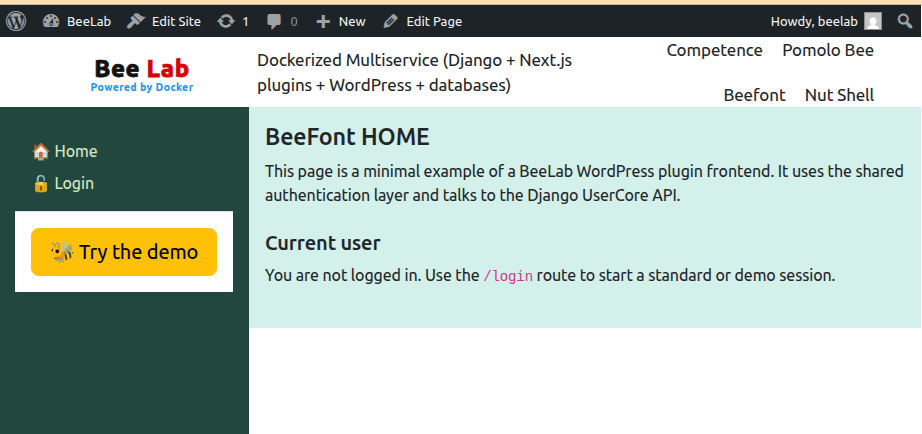Go to the Pomolo Bee menu item
This screenshot has height=434, width=922.
tap(828, 50)
